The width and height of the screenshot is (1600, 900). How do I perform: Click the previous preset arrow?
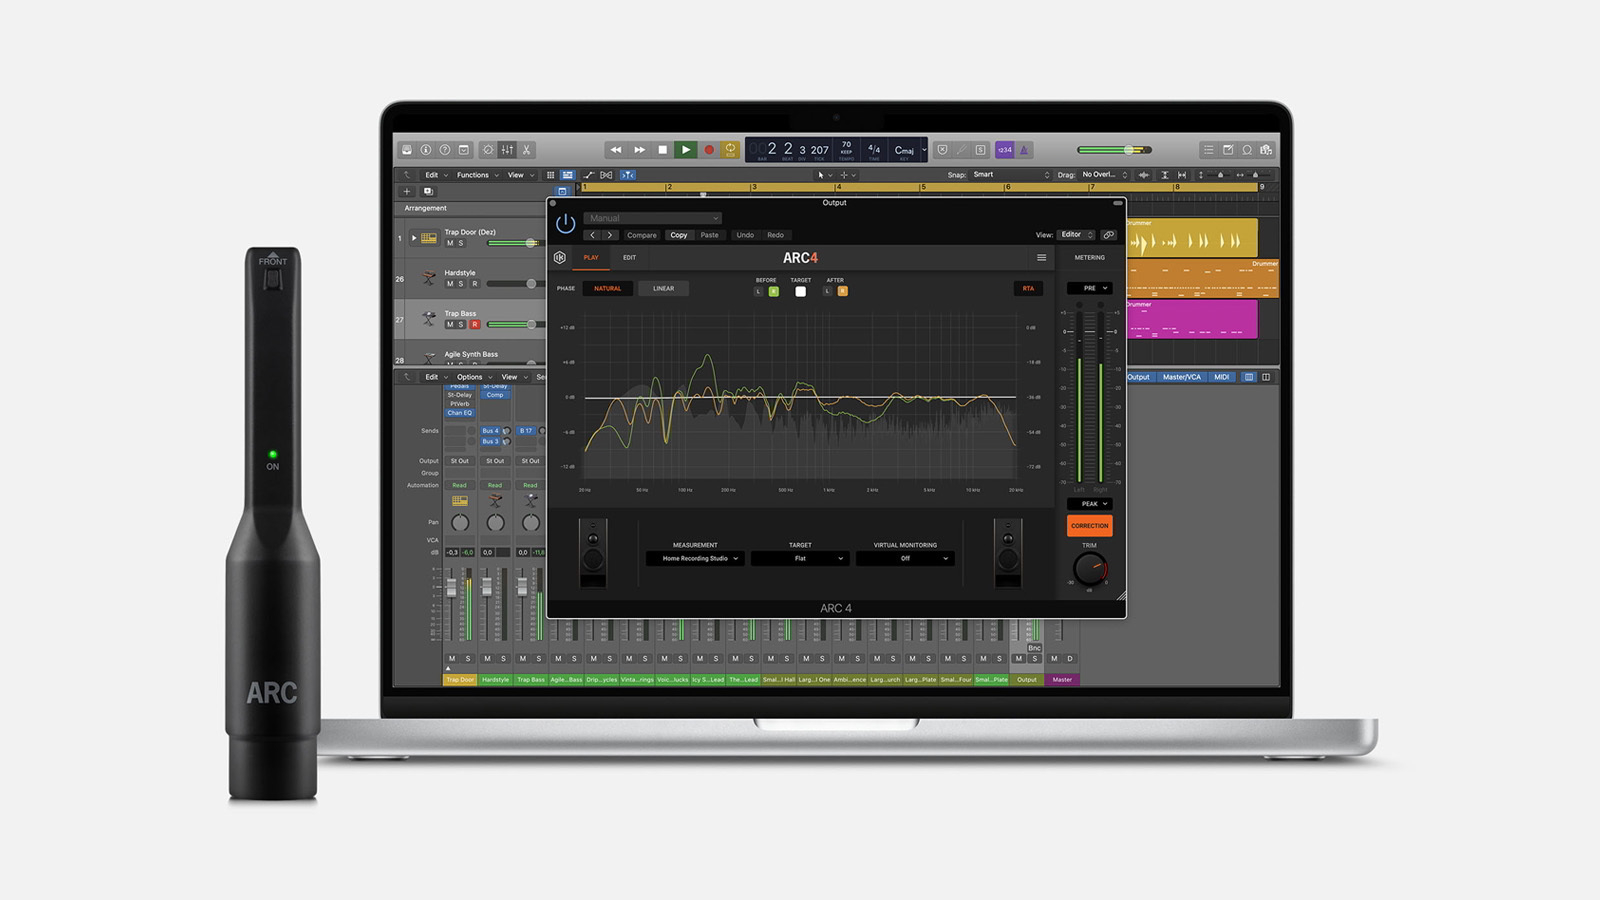(593, 235)
